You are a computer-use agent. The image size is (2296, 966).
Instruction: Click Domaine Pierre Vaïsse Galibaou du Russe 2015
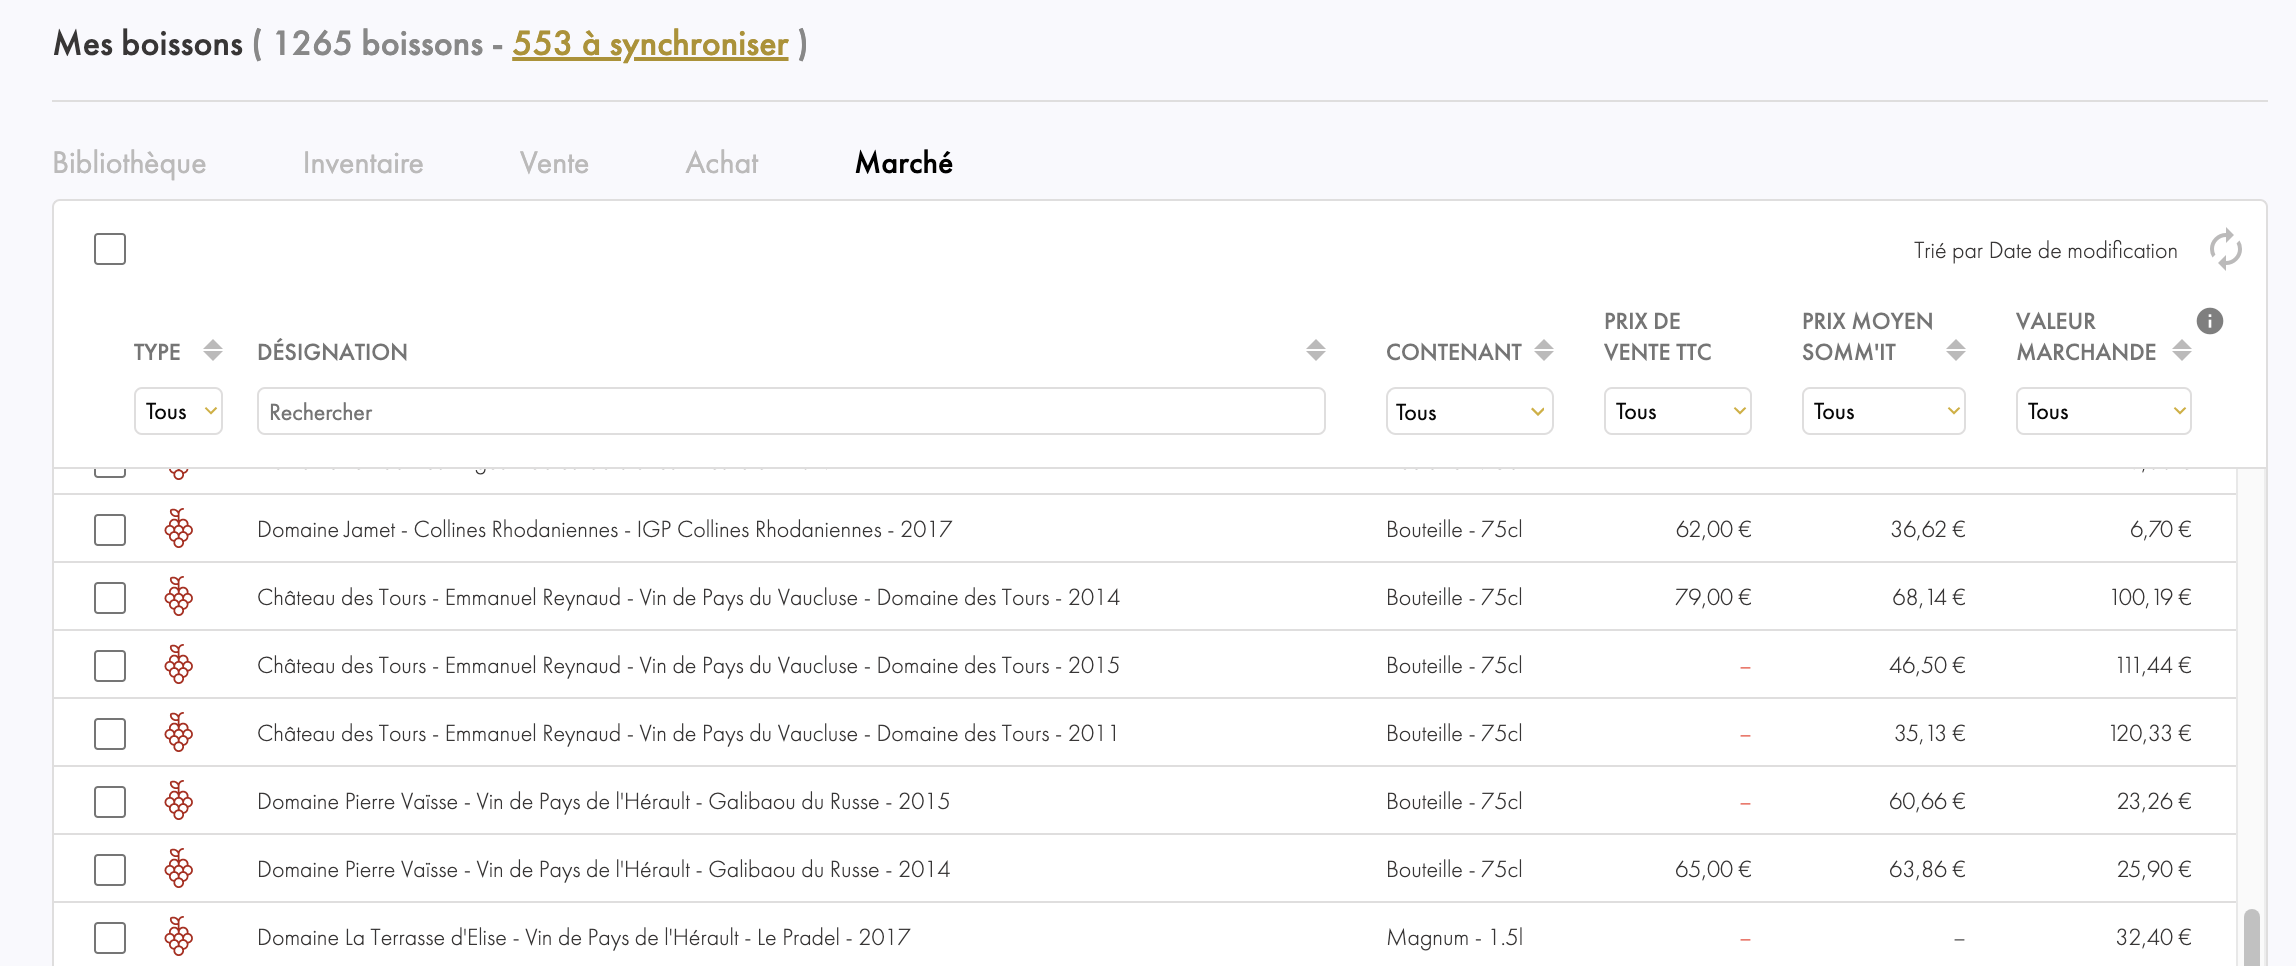point(603,801)
